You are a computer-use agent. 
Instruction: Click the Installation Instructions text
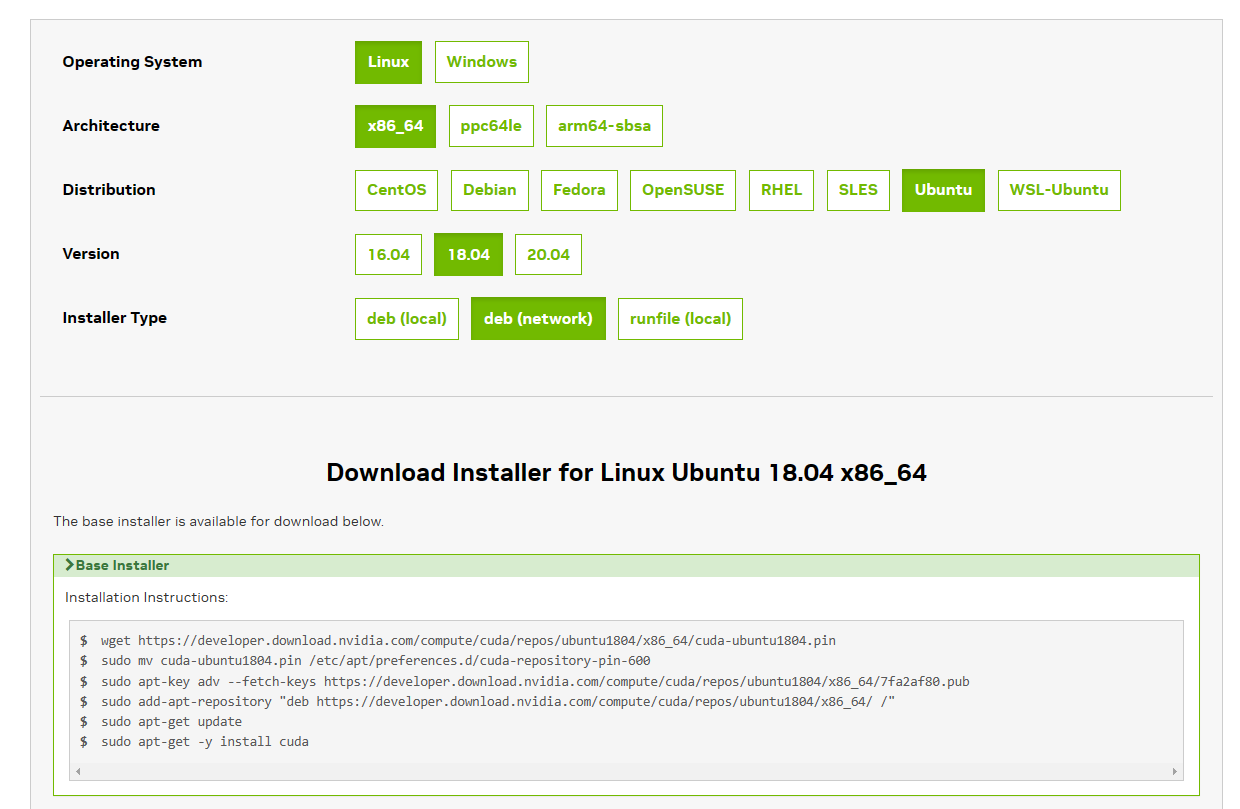(147, 597)
